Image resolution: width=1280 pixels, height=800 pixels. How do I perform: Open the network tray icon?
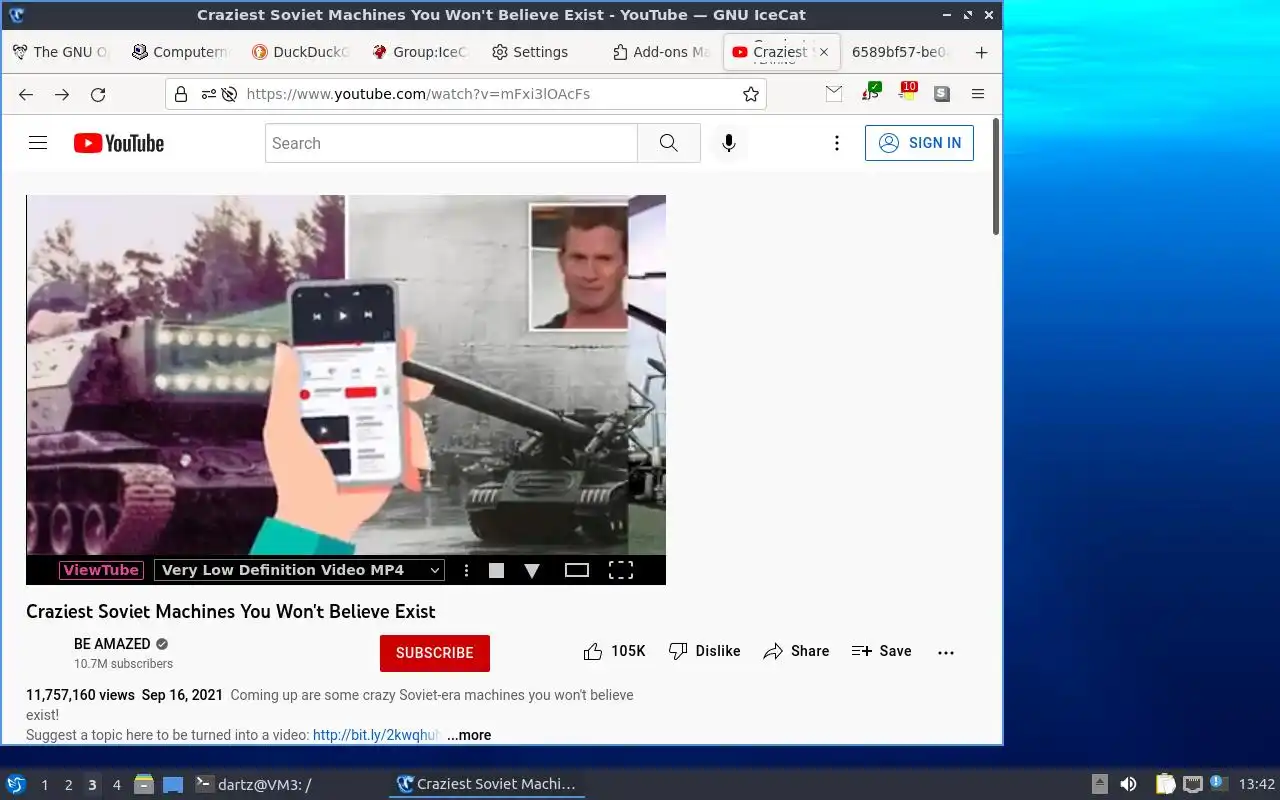click(x=1192, y=784)
